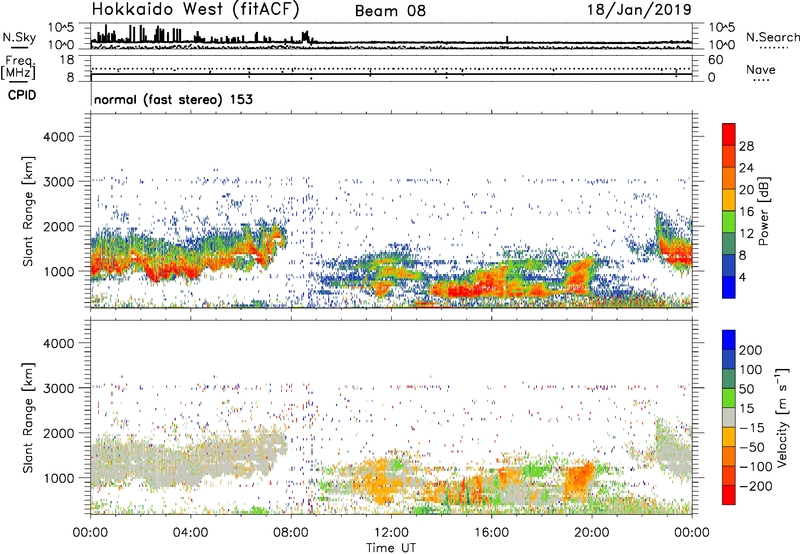Click 'normal (fast stereo) 153' text
This screenshot has height=554, width=800.
click(x=173, y=99)
